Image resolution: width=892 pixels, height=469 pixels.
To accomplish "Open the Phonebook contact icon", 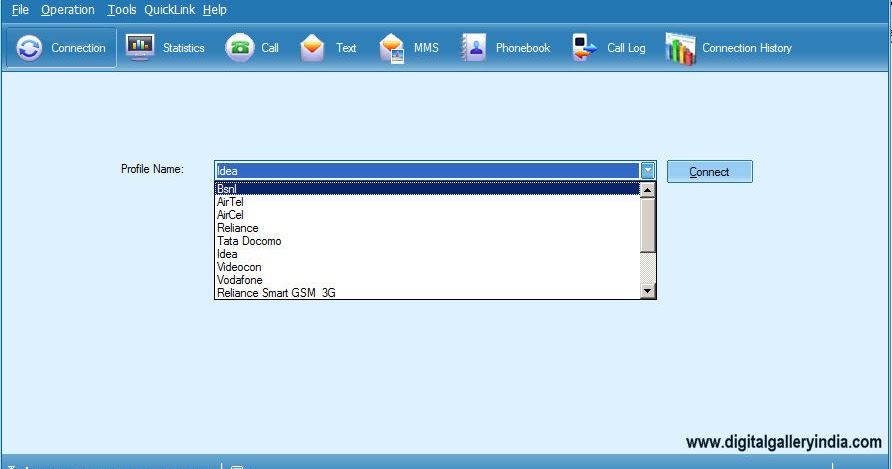I will click(x=473, y=48).
